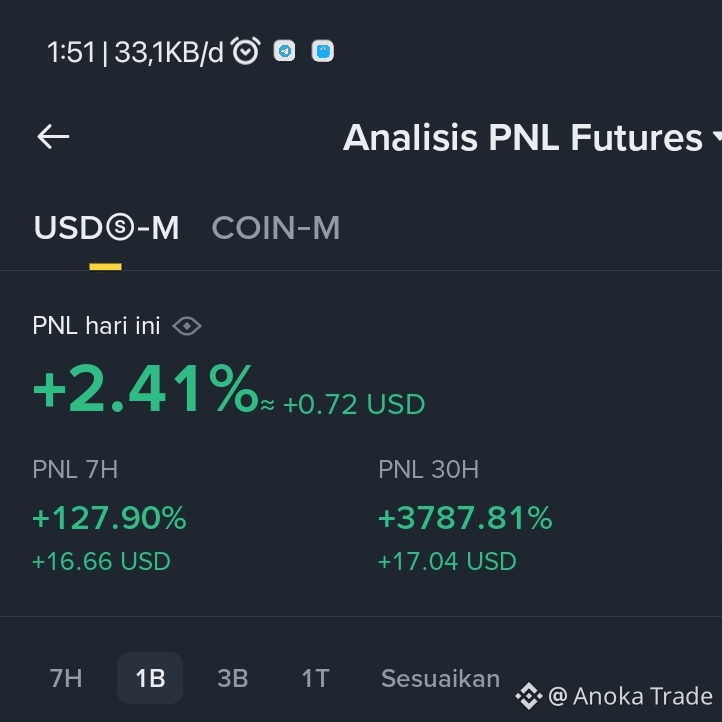Tap the Binance logo watermark icon
Screen dimensions: 722x722
(x=529, y=696)
